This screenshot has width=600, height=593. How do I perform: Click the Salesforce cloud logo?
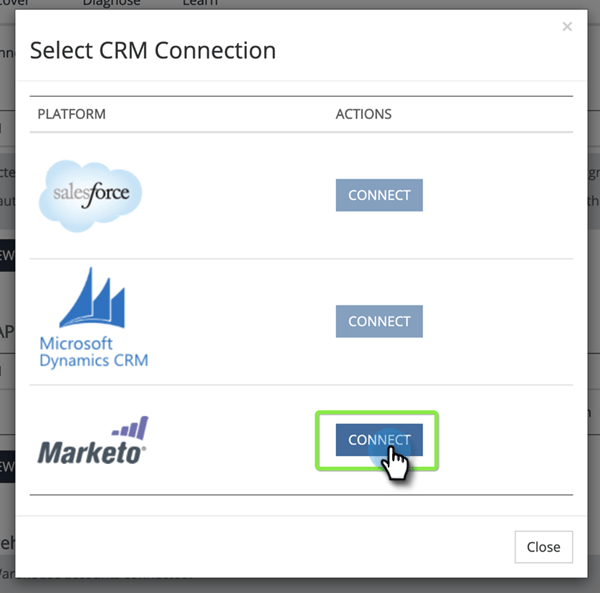coord(91,196)
